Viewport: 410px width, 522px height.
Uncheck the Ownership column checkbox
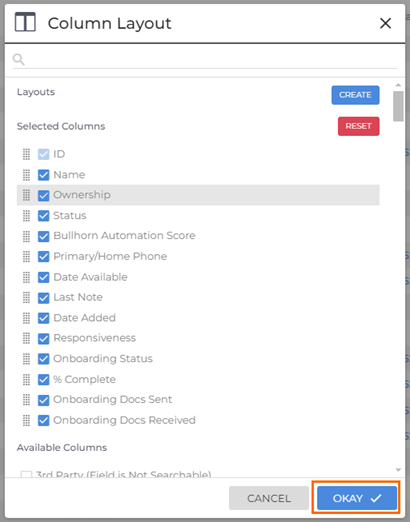point(43,195)
